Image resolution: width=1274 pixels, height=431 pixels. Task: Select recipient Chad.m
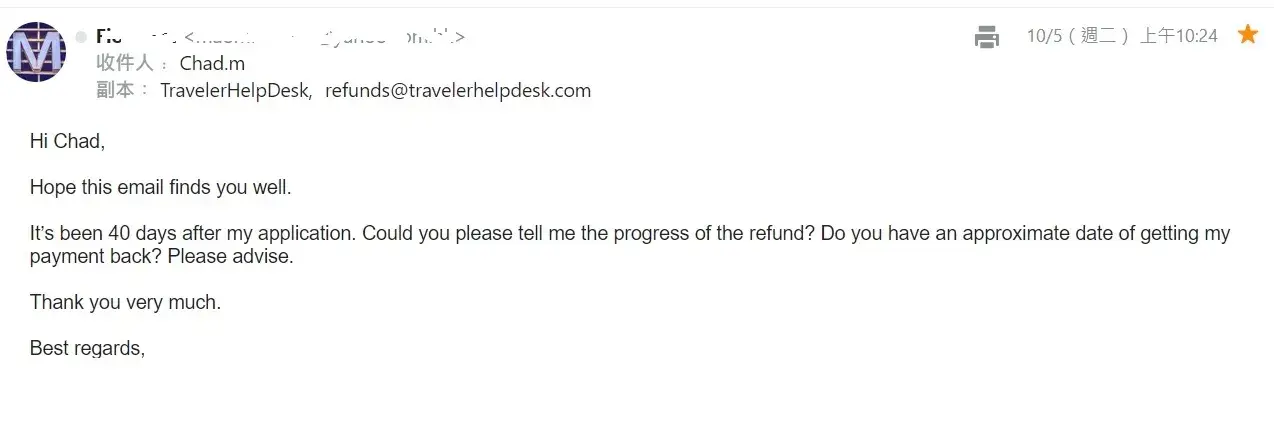(212, 63)
